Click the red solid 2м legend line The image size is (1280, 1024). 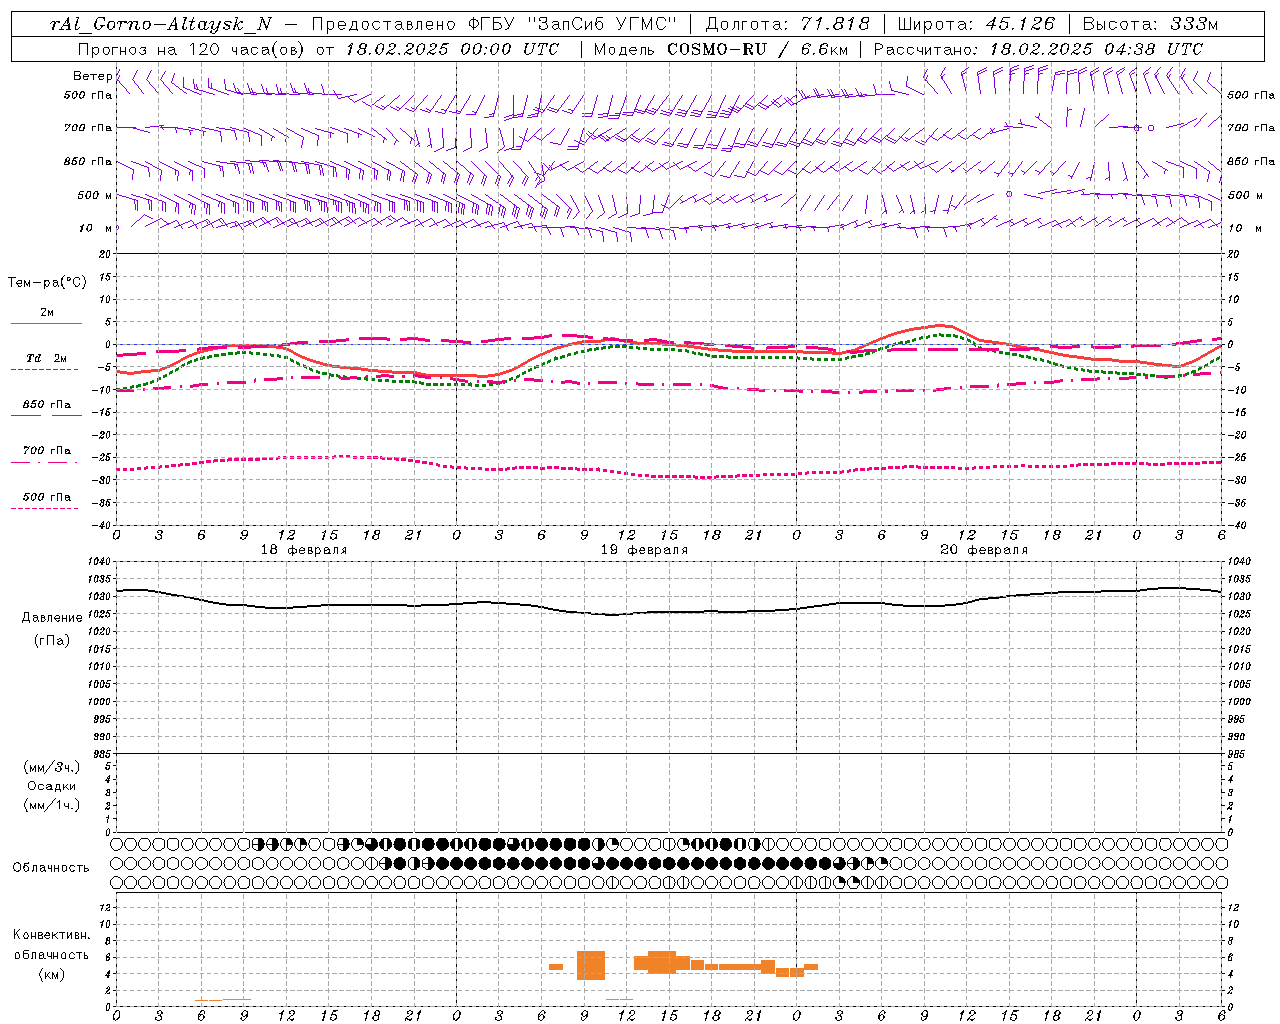(46, 324)
